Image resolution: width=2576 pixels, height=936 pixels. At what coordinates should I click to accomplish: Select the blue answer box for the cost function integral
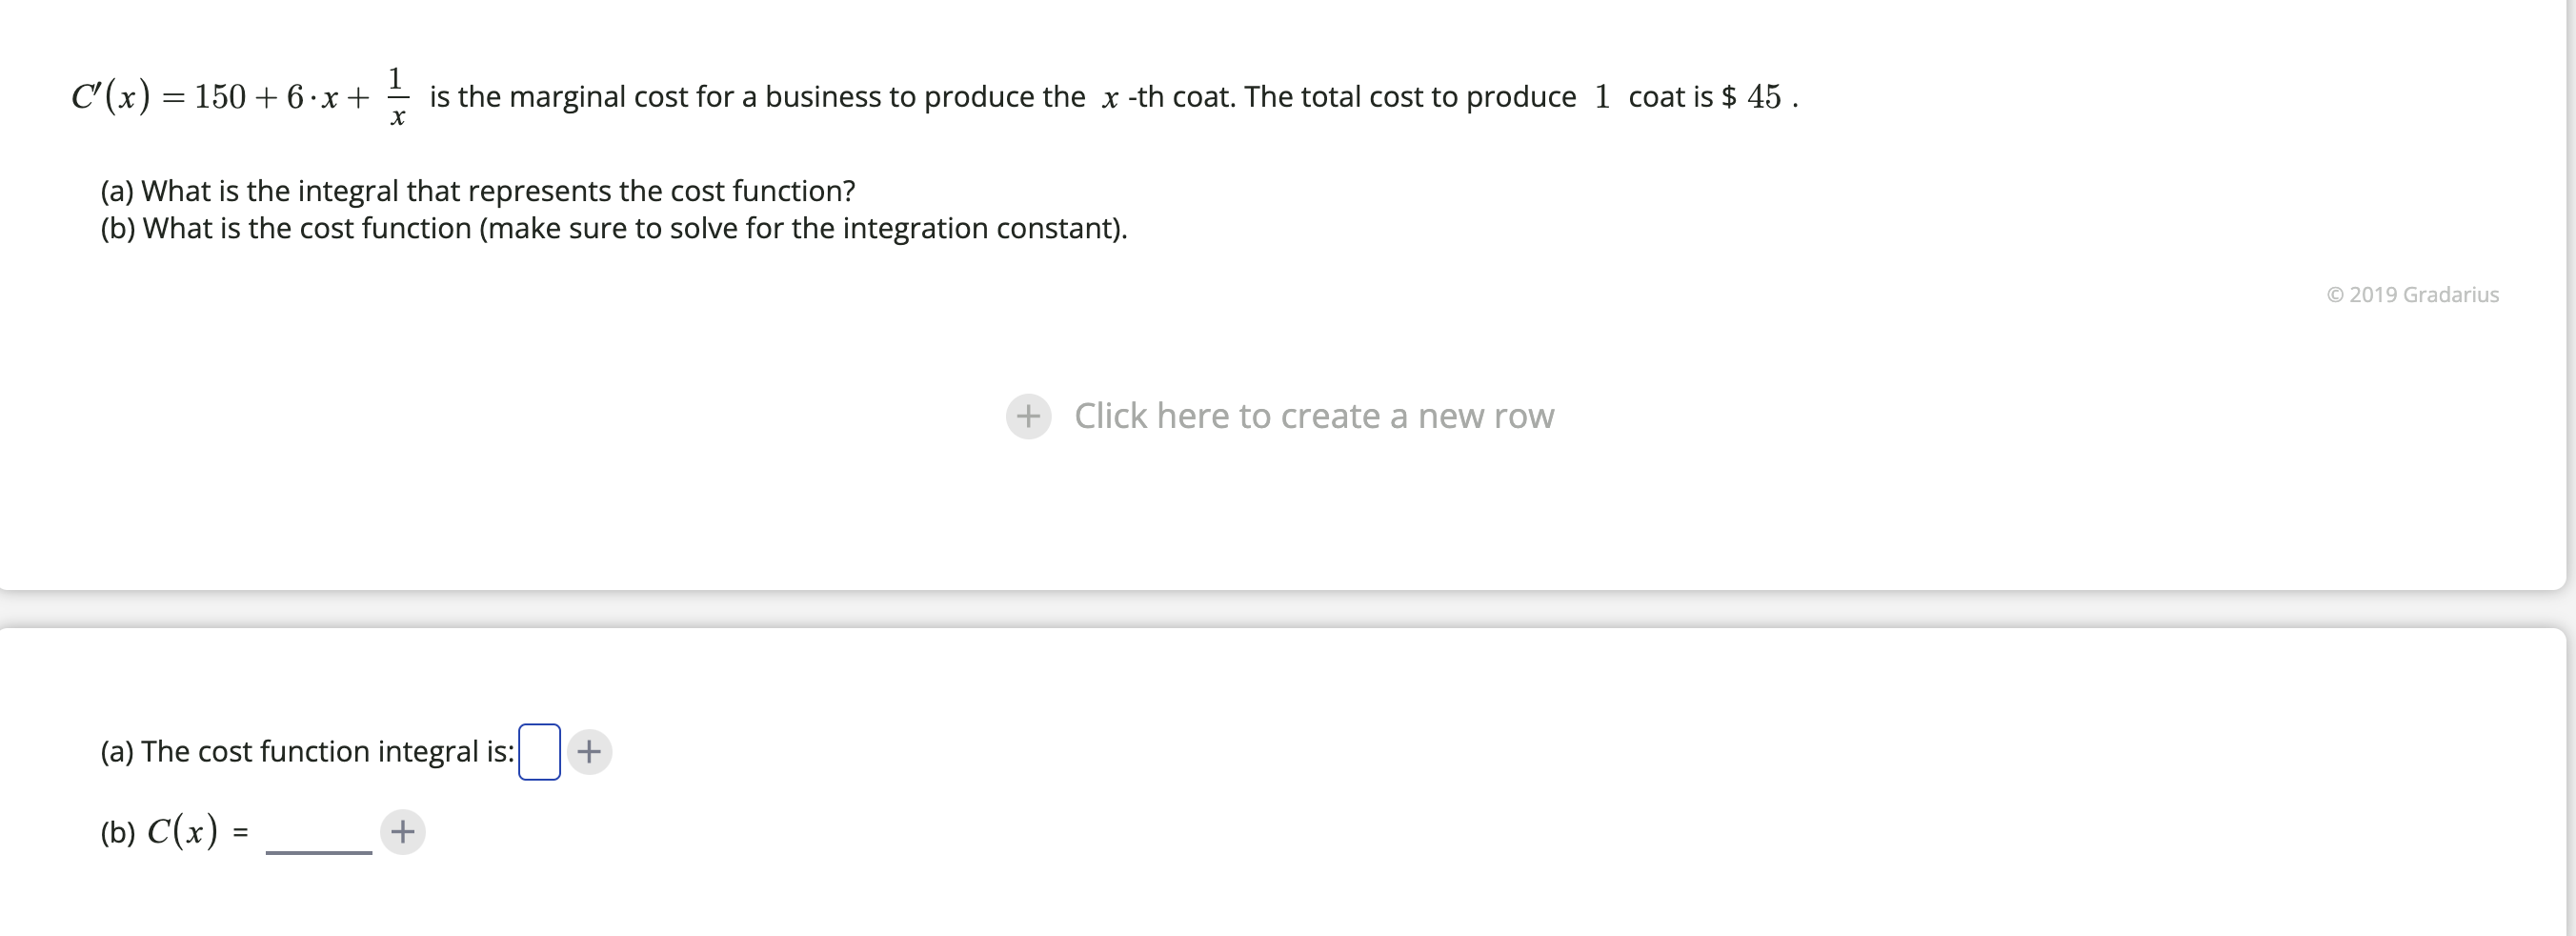[538, 751]
